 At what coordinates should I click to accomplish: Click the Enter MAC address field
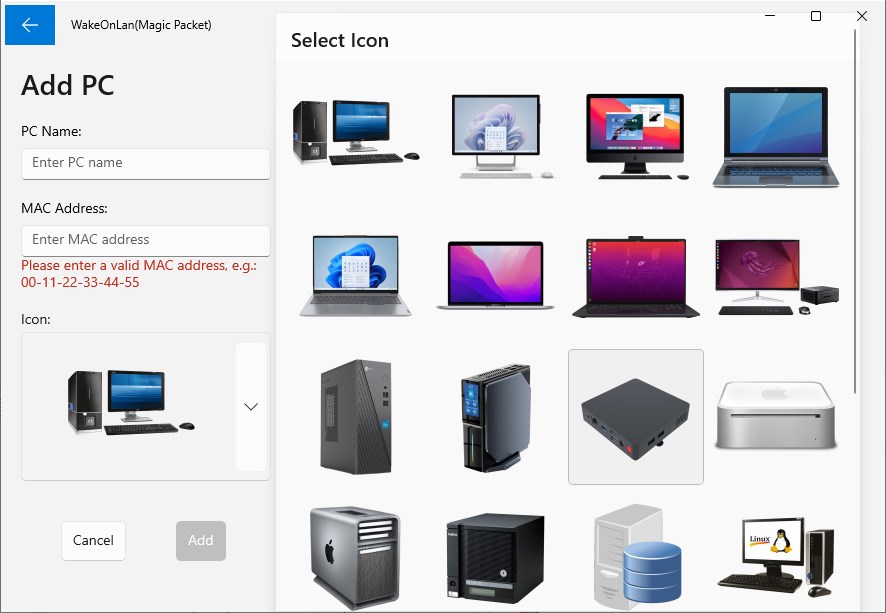tap(145, 240)
